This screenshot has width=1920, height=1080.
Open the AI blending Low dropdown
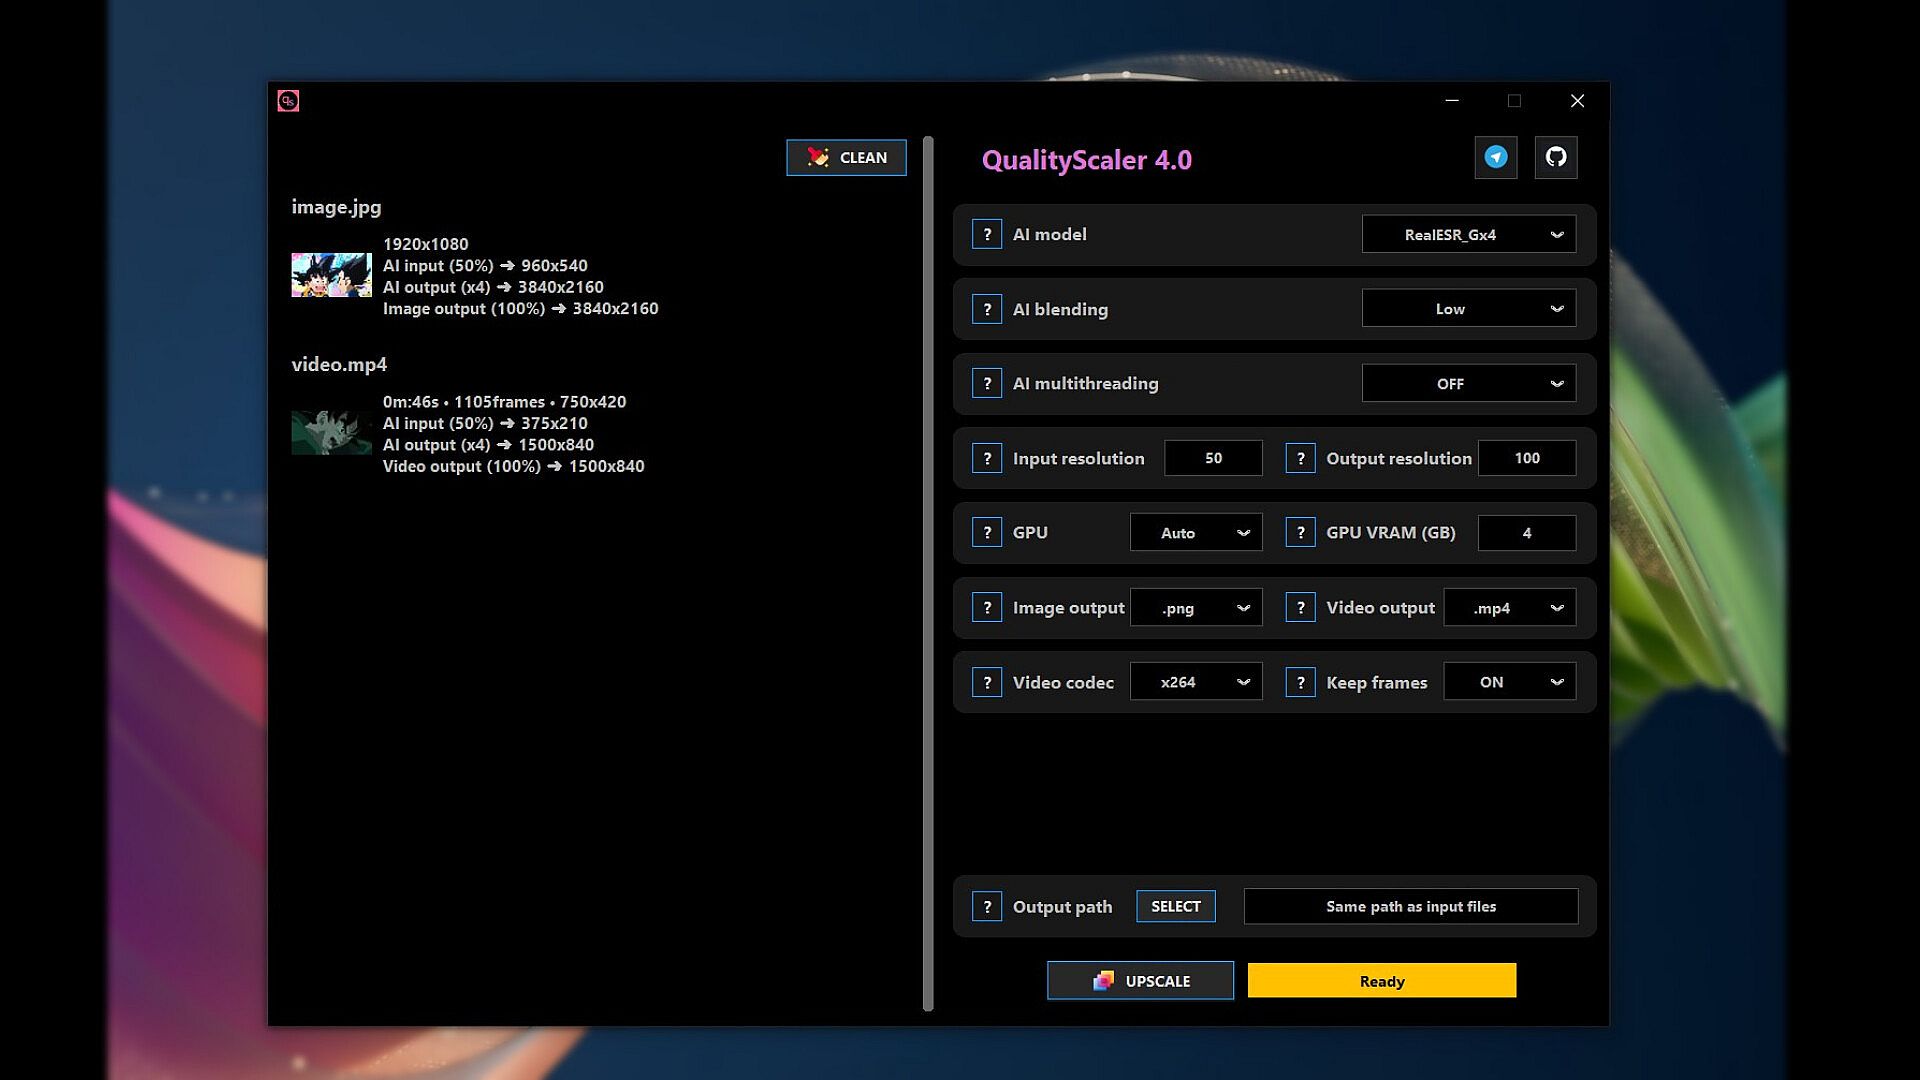pyautogui.click(x=1468, y=309)
